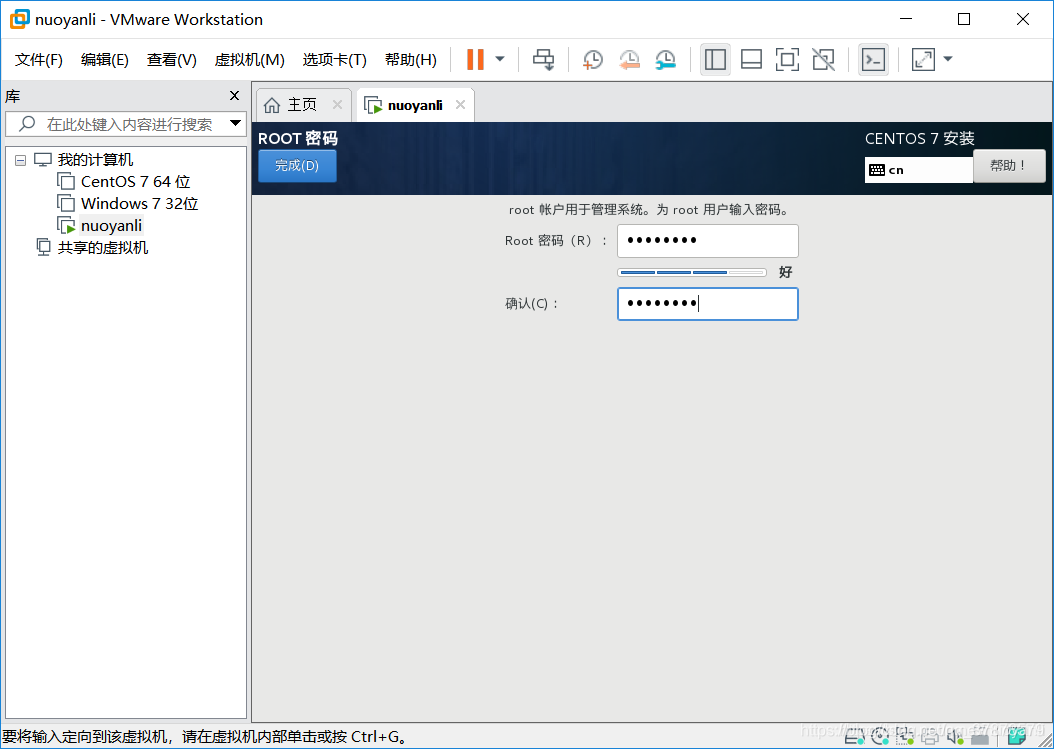Close the nuoyanli tab
Screen dimensions: 1054x749
pyautogui.click(x=460, y=105)
